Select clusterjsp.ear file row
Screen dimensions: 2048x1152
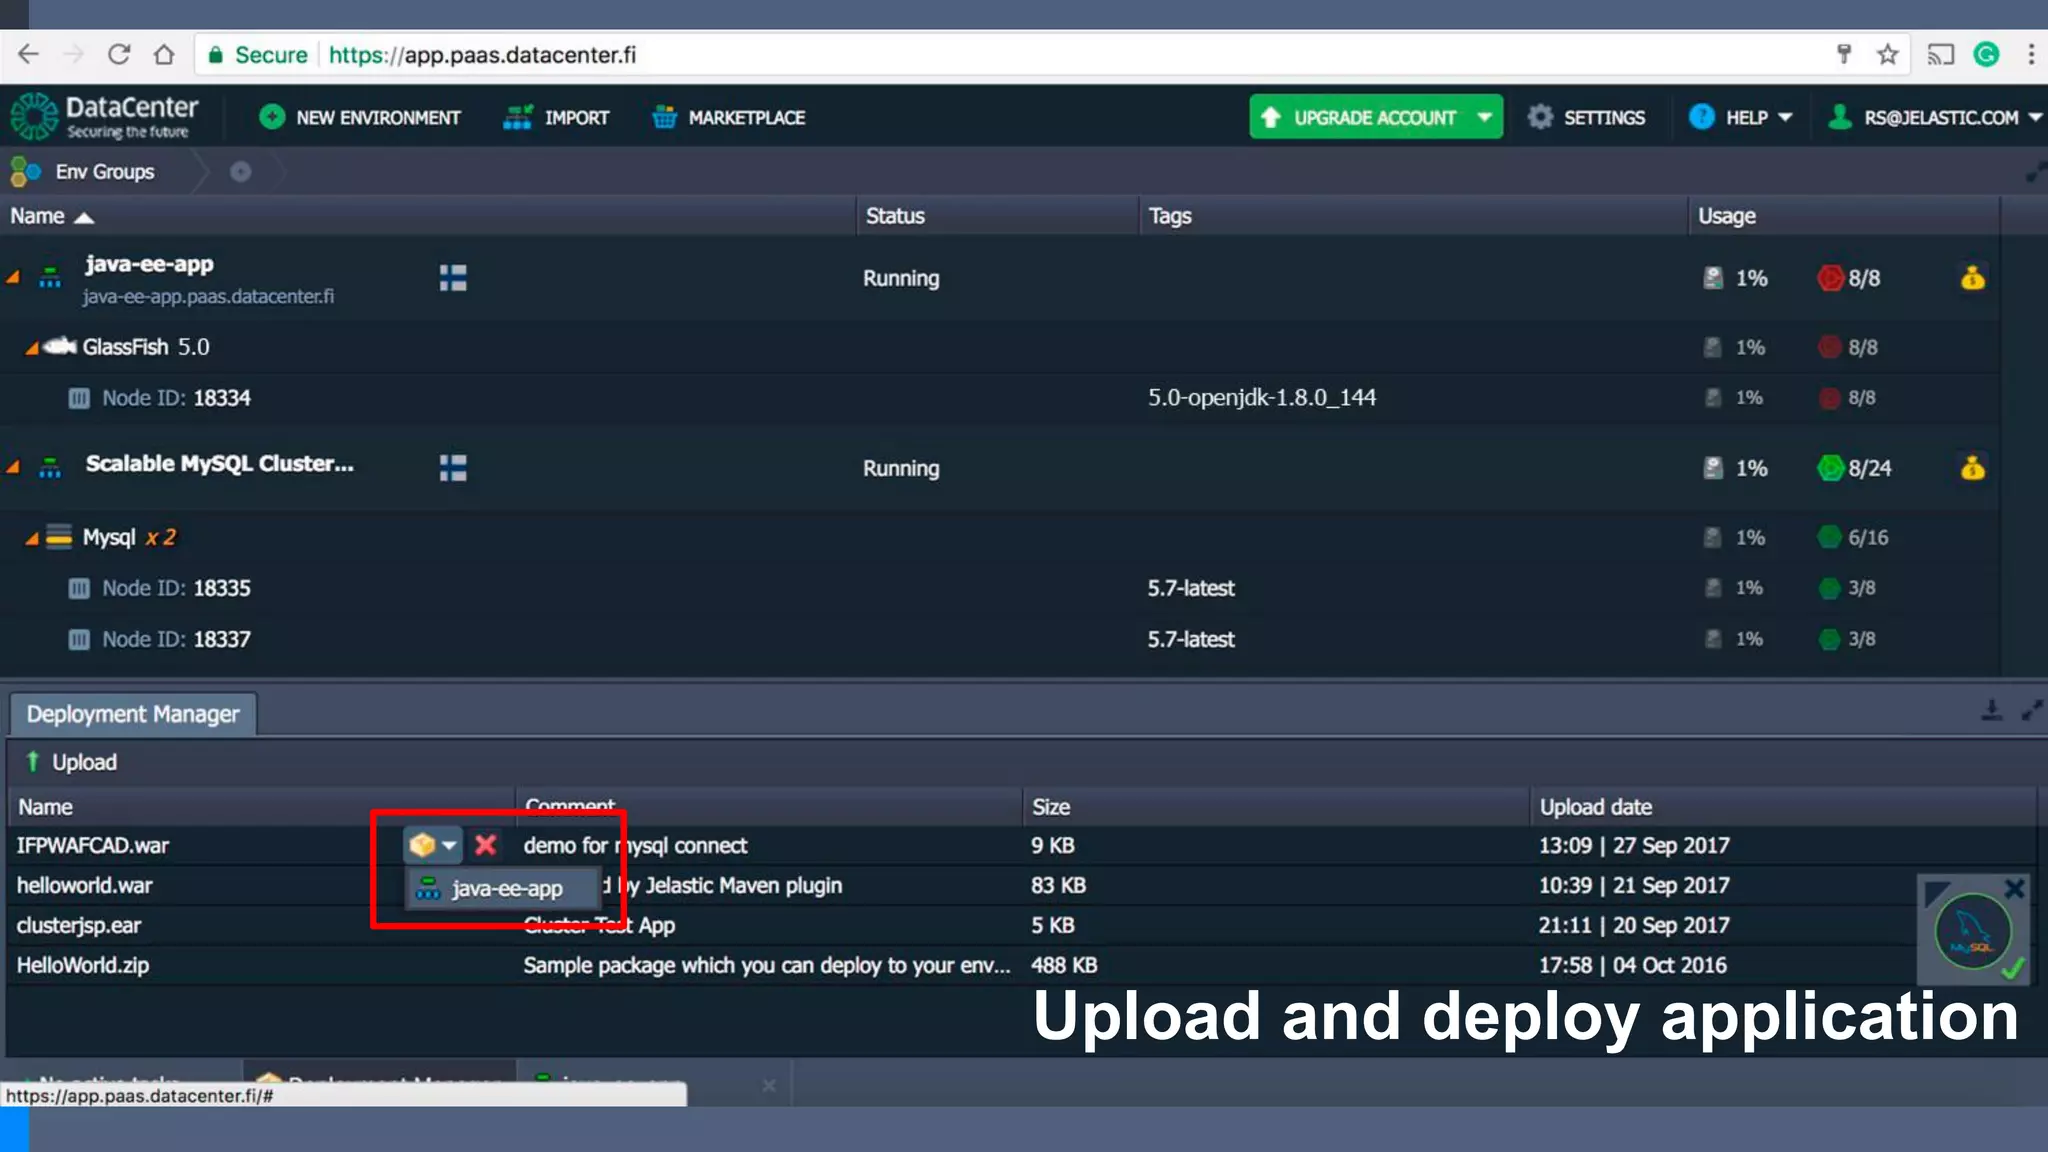(x=1022, y=926)
